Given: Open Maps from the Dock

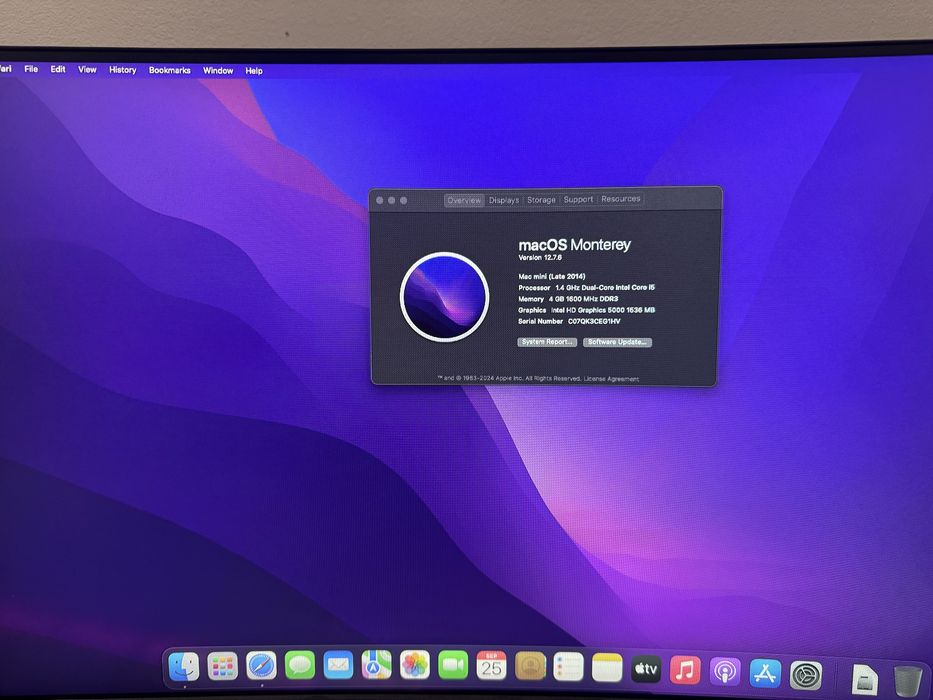Looking at the screenshot, I should click(377, 665).
